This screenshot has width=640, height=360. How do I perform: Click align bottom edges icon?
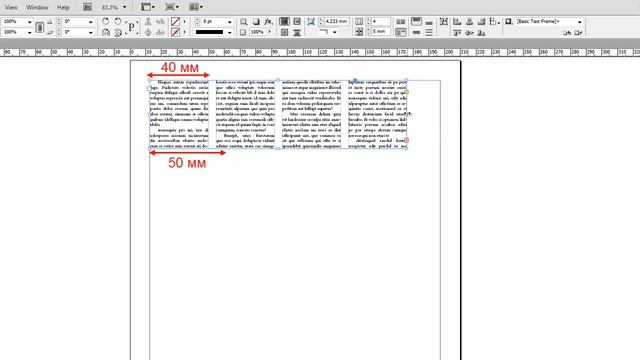click(482, 32)
